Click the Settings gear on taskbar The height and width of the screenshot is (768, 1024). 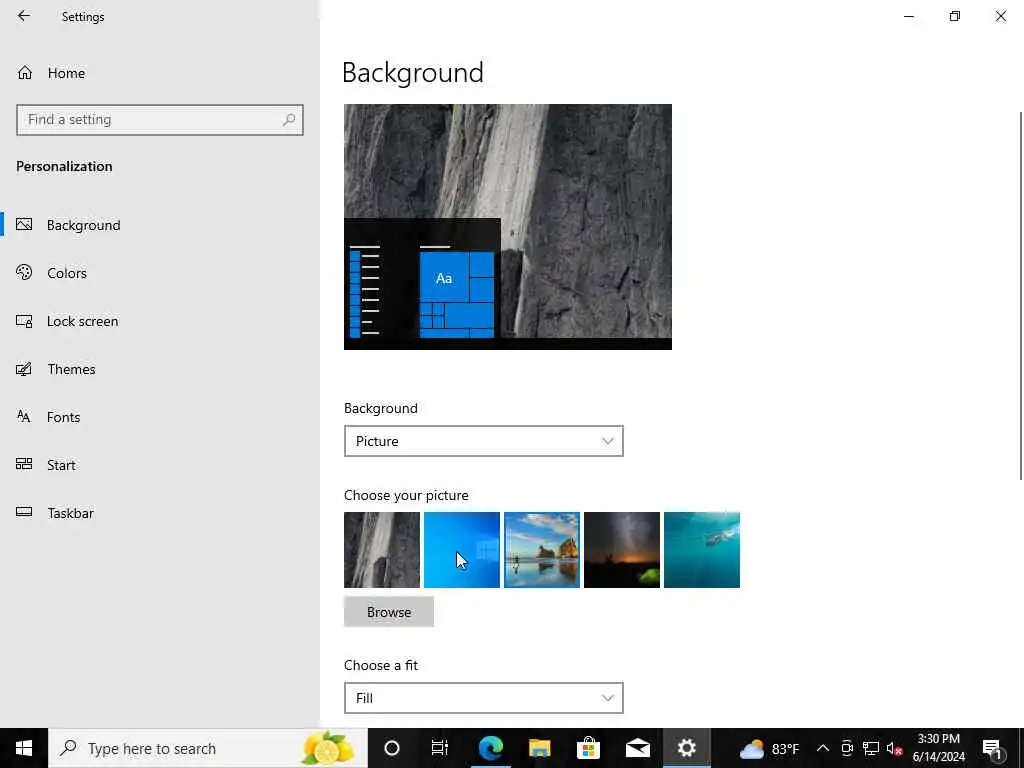[x=686, y=748]
